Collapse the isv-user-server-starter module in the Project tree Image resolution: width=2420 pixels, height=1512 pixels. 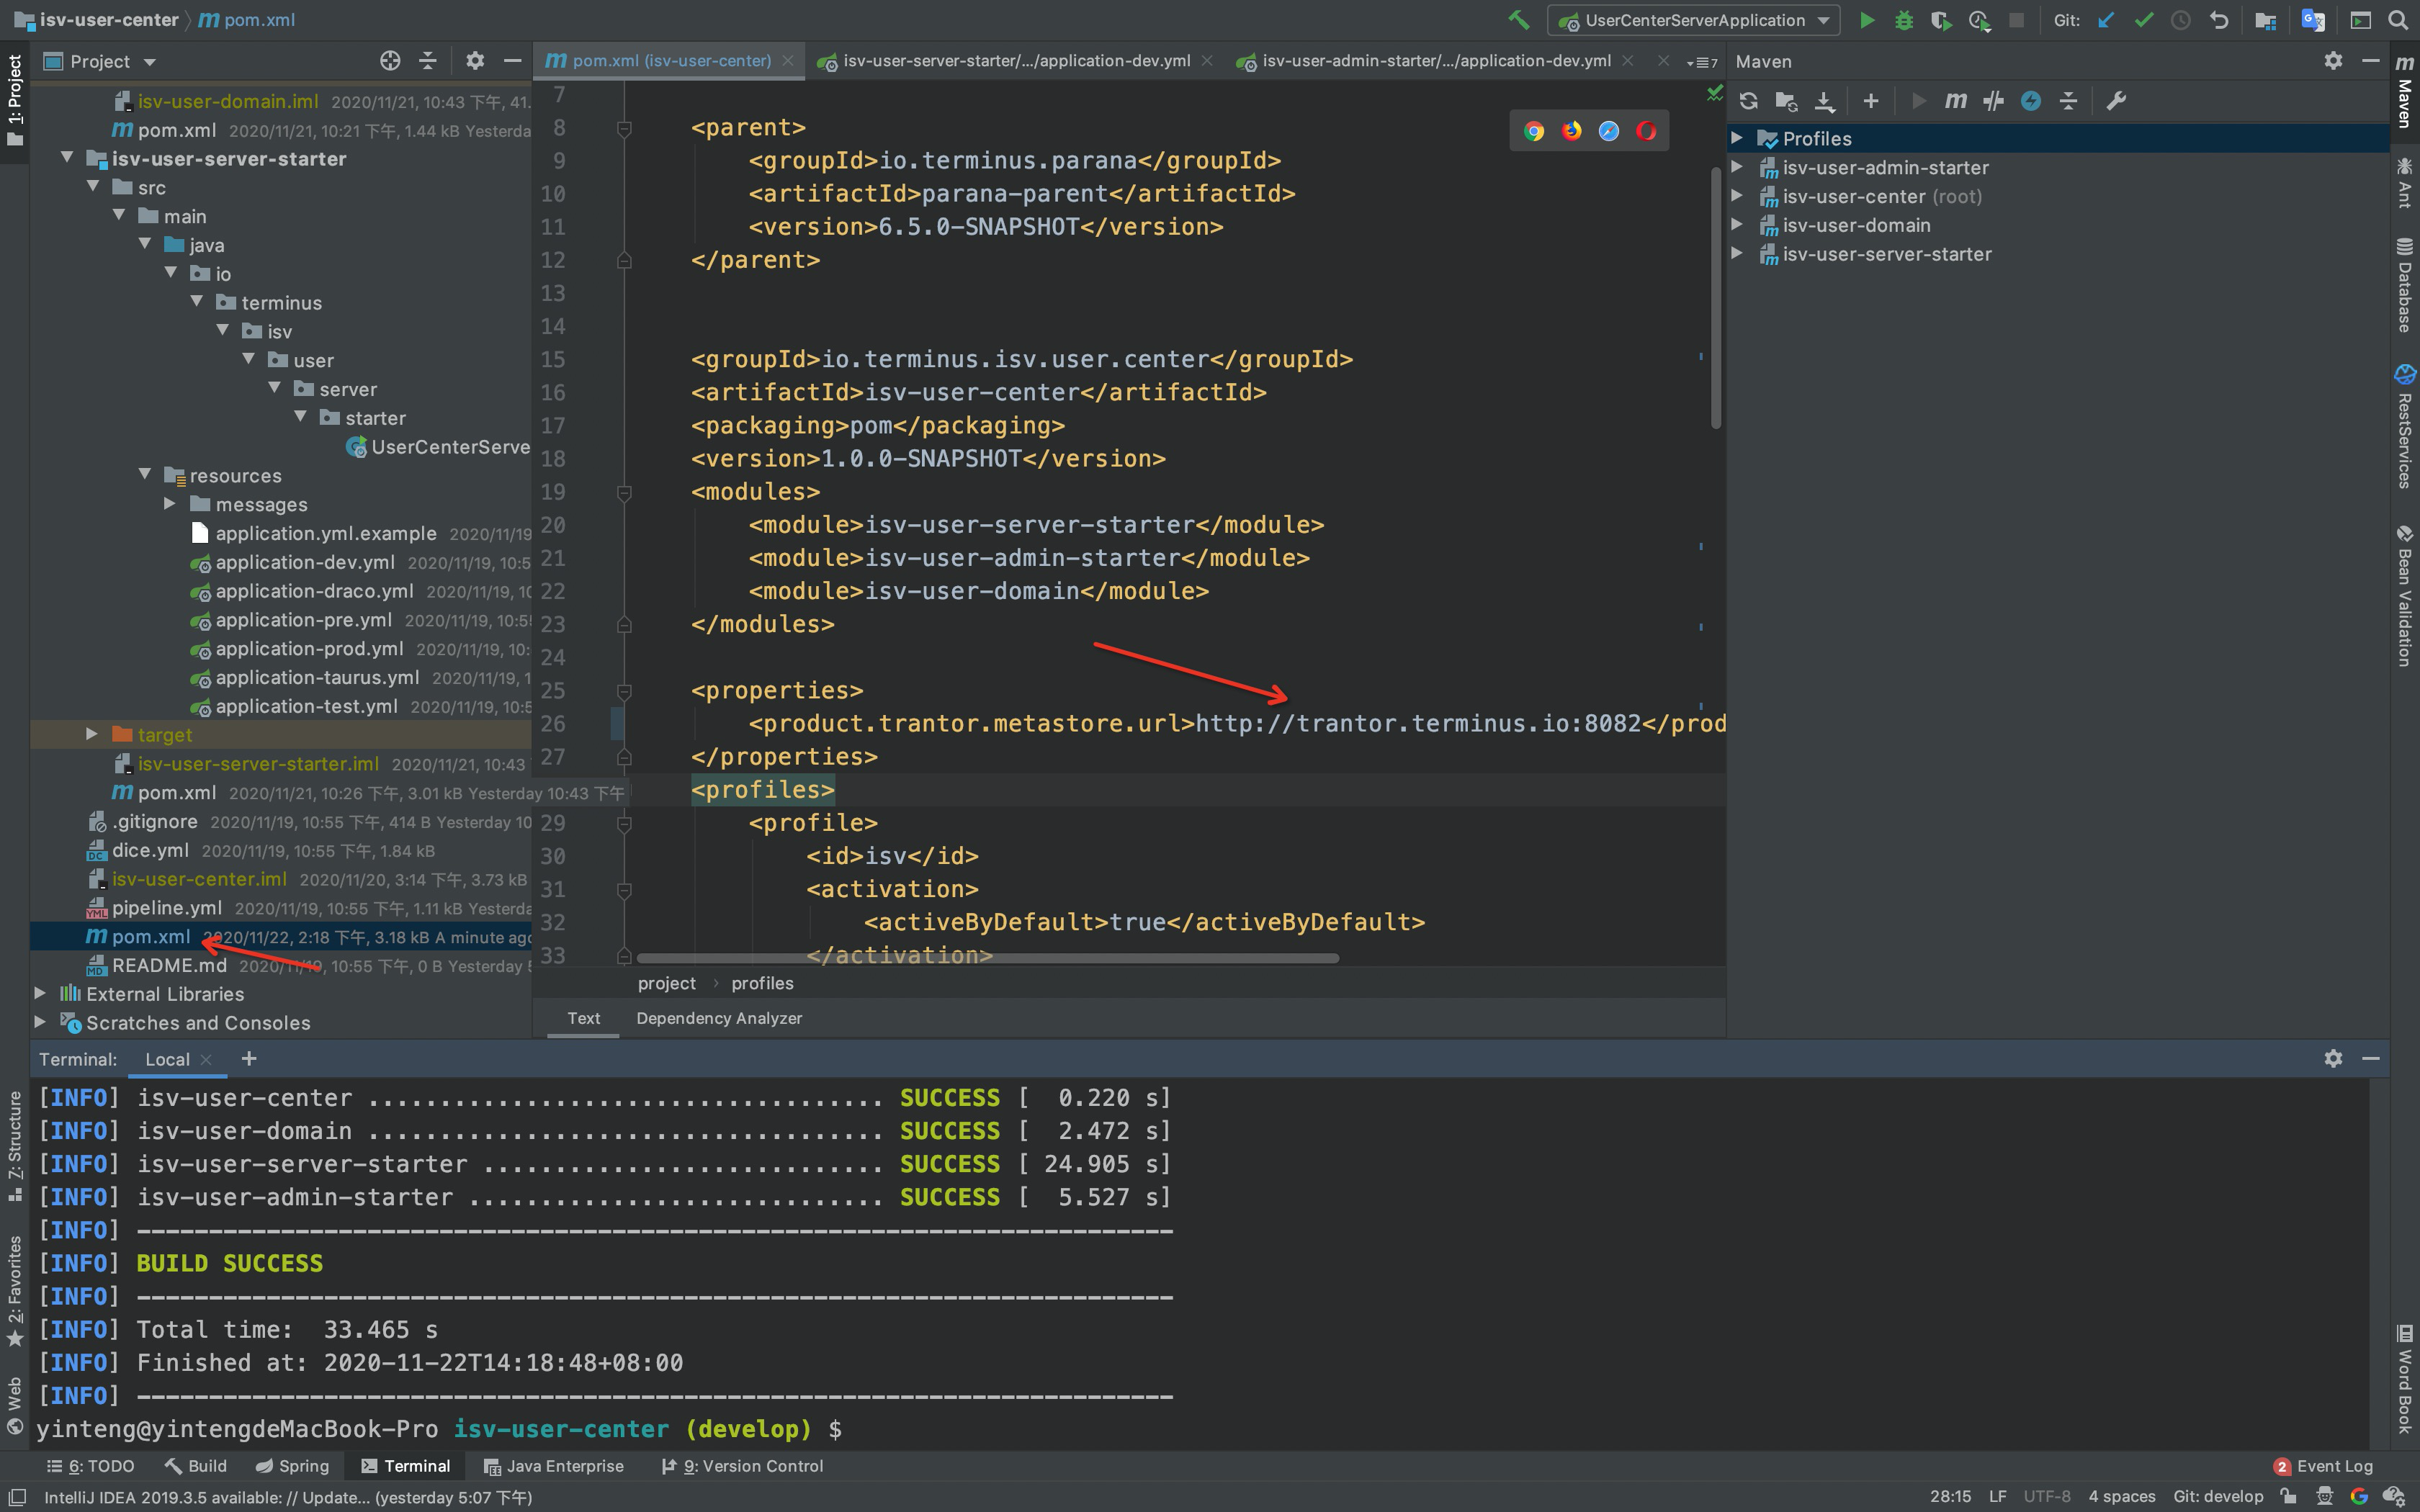(67, 158)
